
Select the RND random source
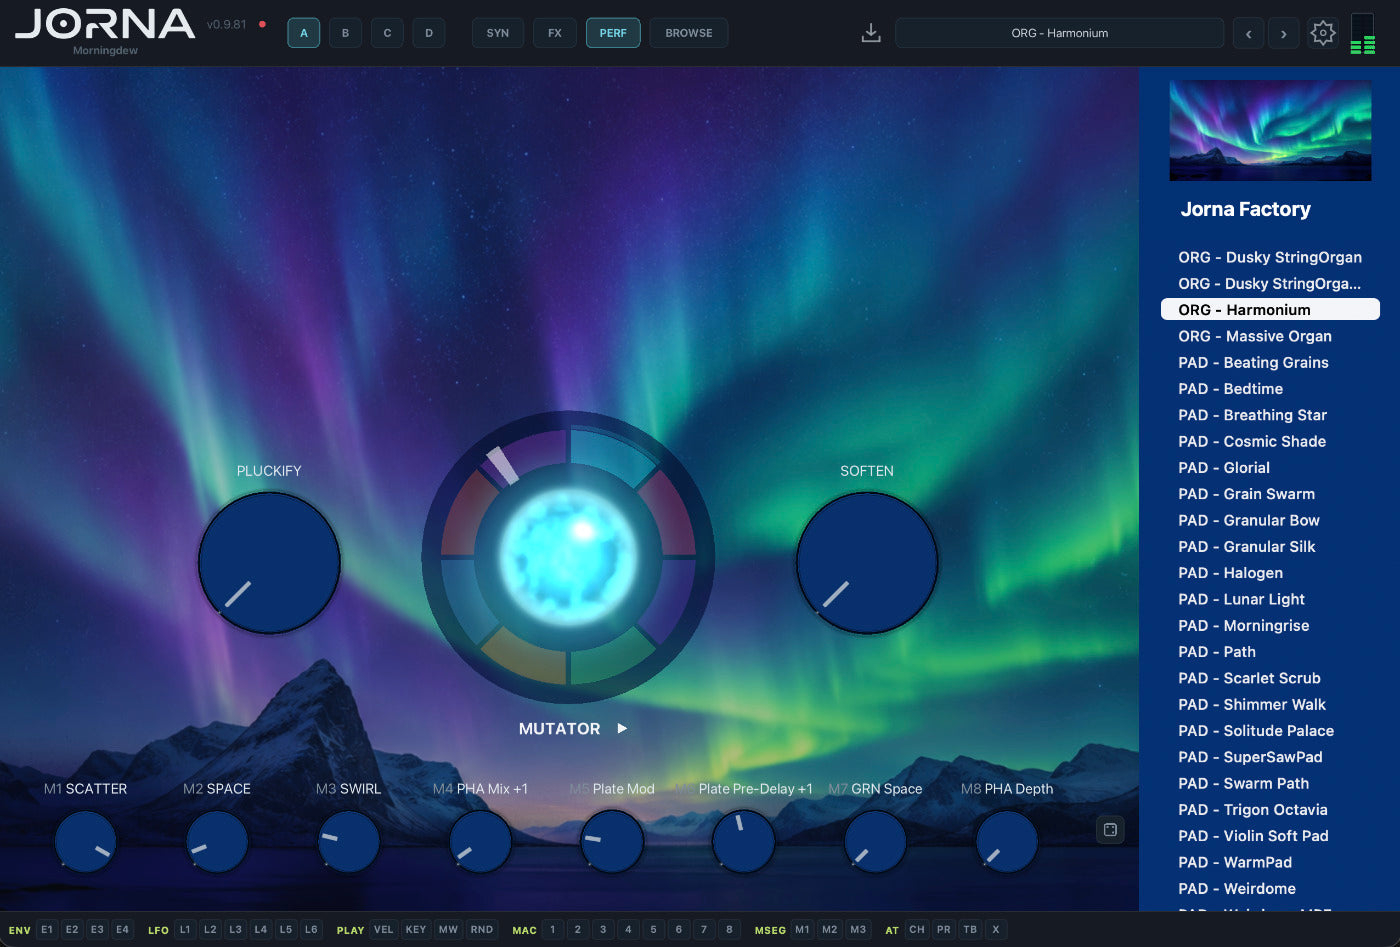click(482, 930)
